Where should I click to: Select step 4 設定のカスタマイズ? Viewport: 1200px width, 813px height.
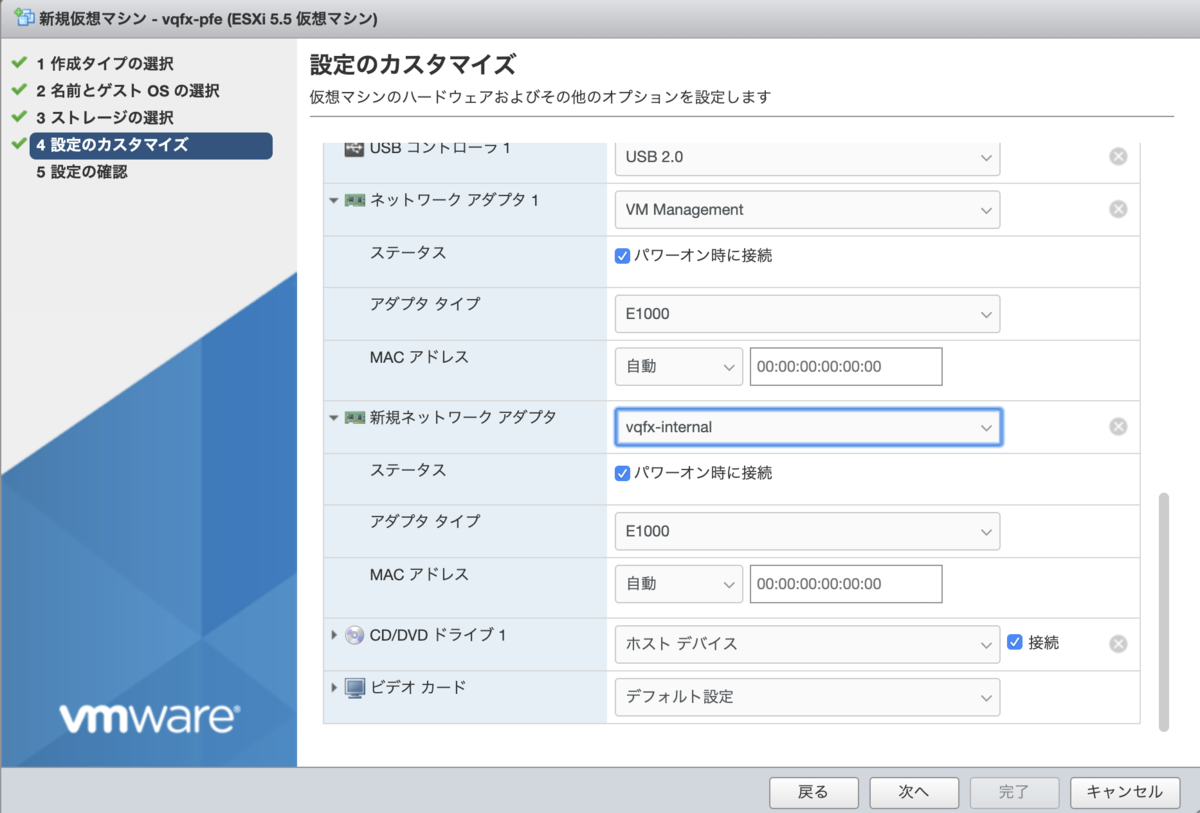tap(151, 146)
